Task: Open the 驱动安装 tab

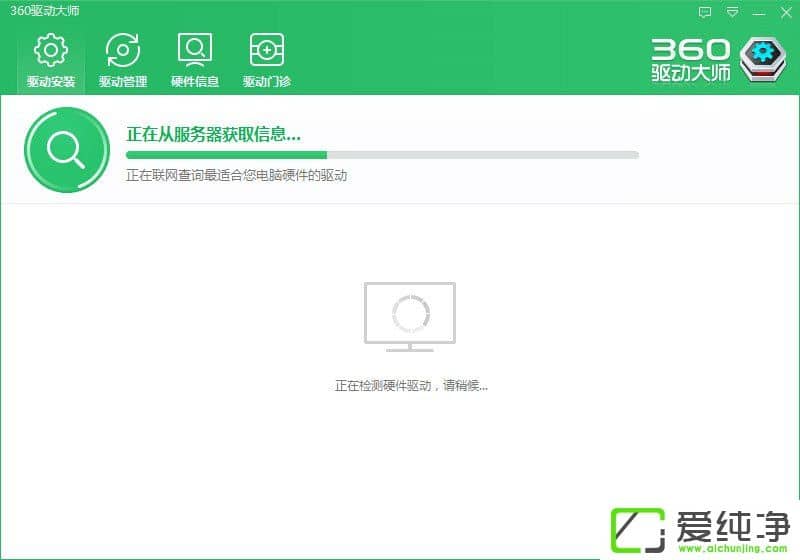Action: [x=51, y=60]
